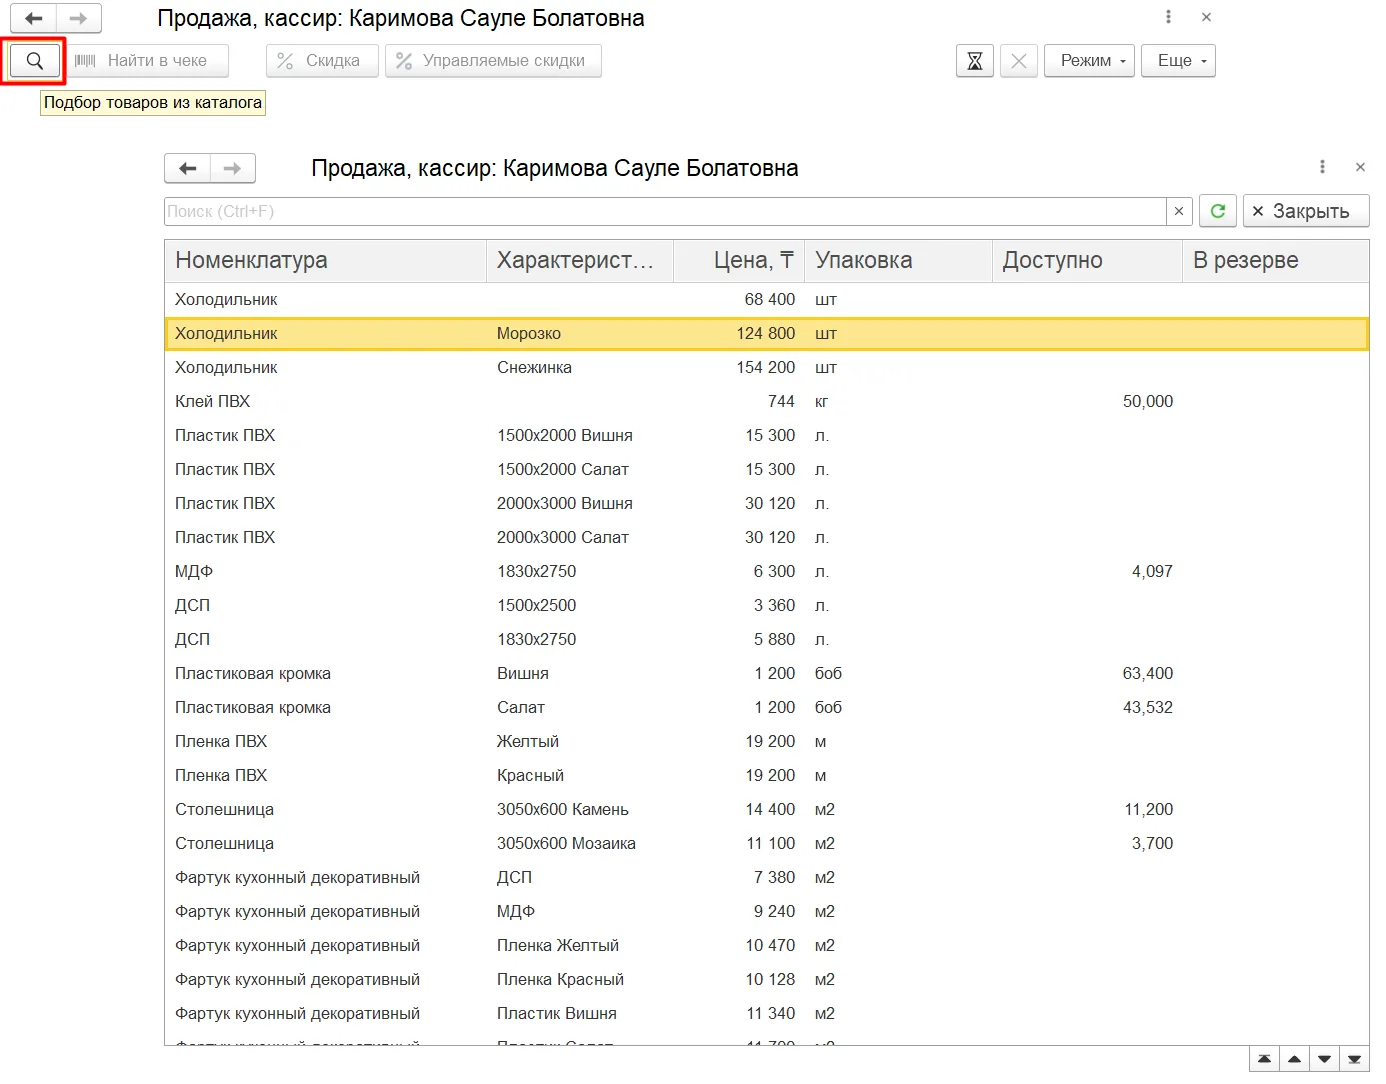Jump to the last row of the list
Screen dimensions: 1386x1084
coord(1355,1059)
